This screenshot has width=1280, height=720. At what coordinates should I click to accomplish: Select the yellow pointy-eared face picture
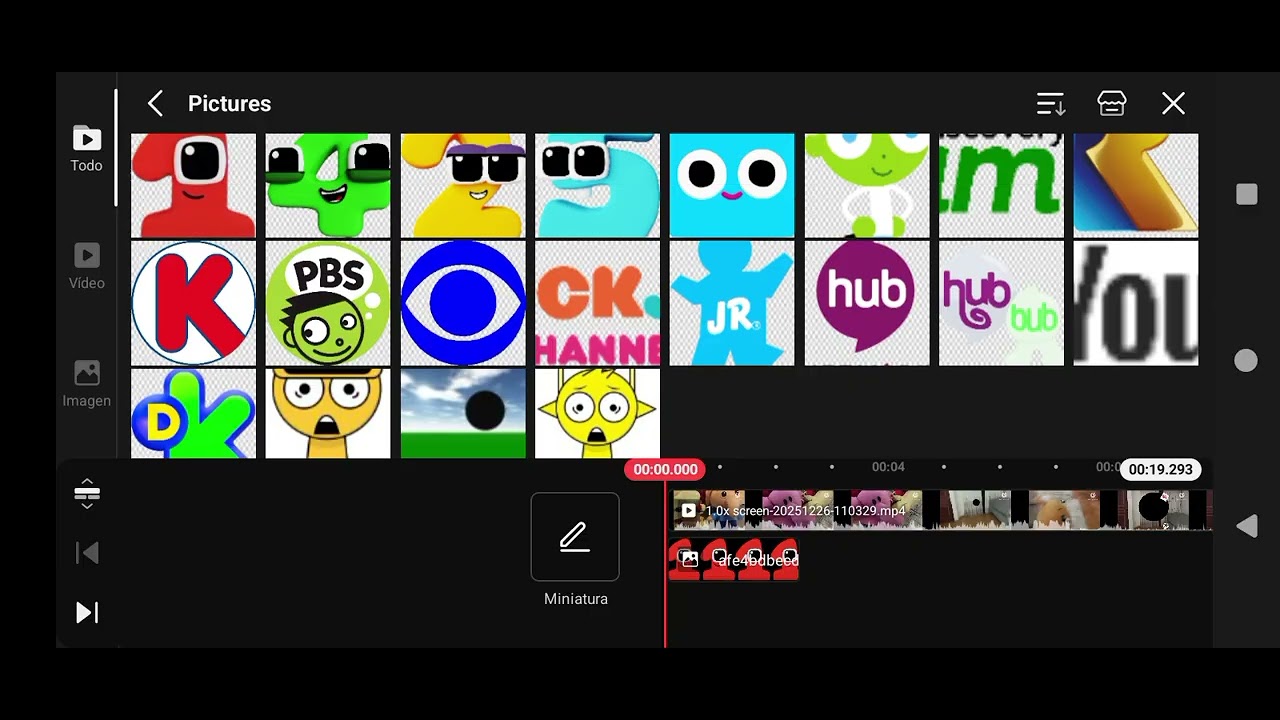[597, 413]
